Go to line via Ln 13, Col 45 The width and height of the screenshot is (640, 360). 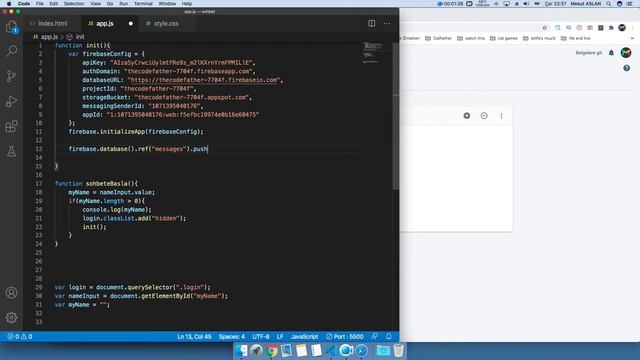coord(194,336)
